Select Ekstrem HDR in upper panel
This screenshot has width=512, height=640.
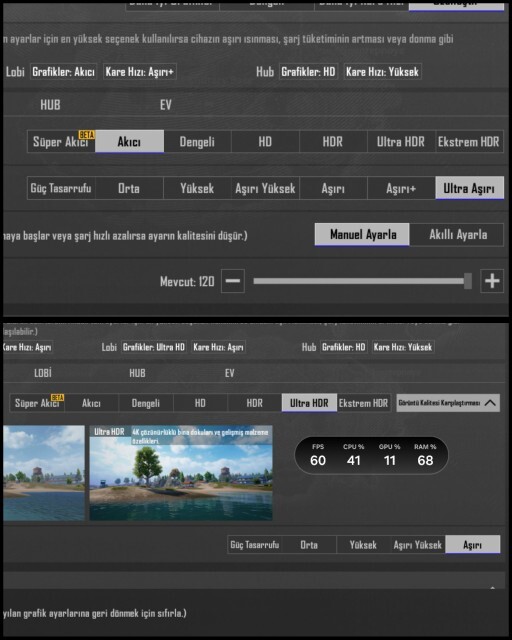coord(469,142)
